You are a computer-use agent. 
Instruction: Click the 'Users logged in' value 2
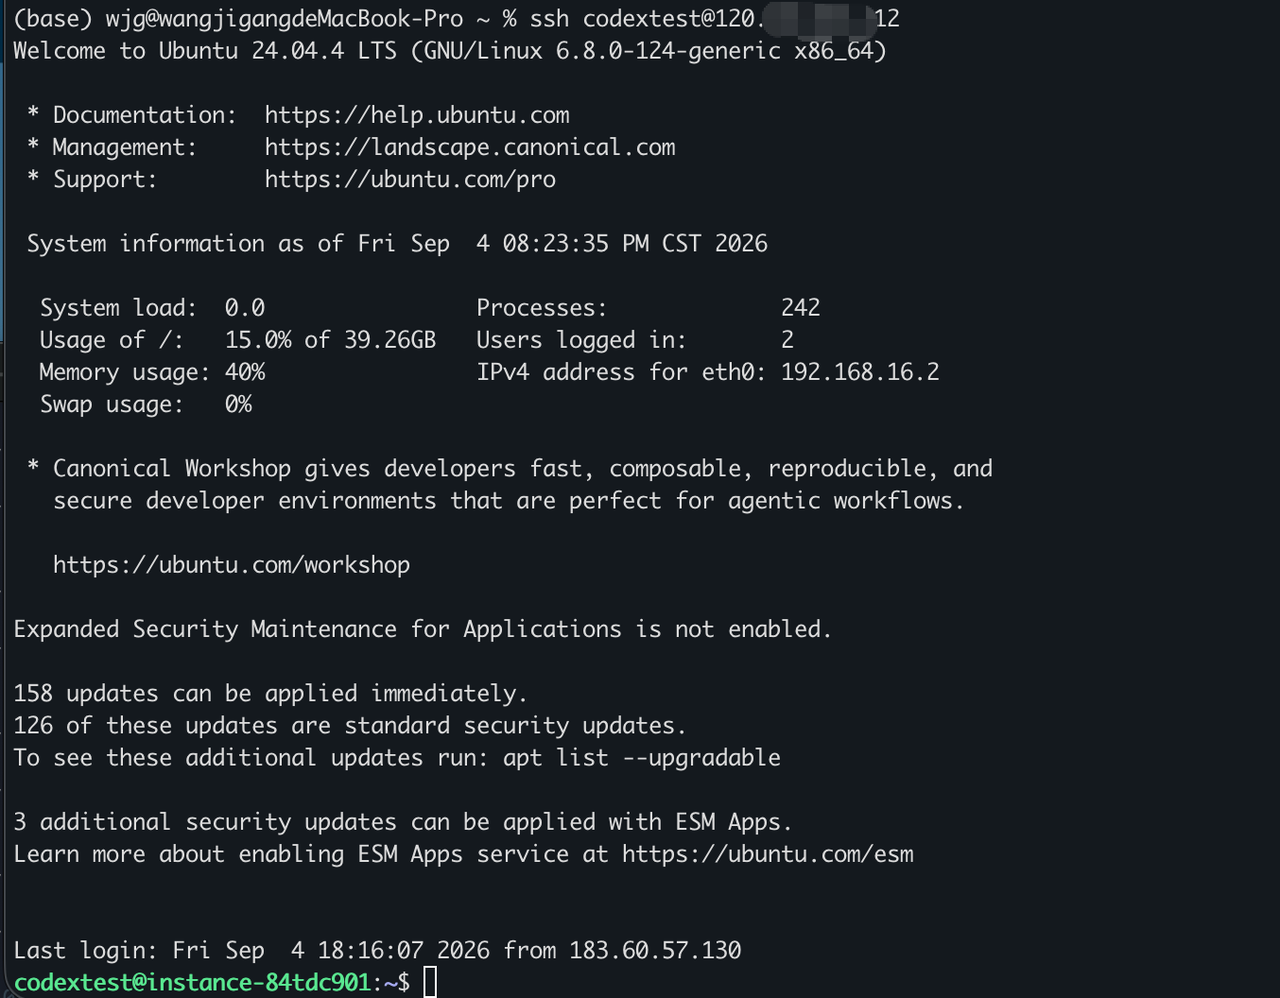coord(787,340)
